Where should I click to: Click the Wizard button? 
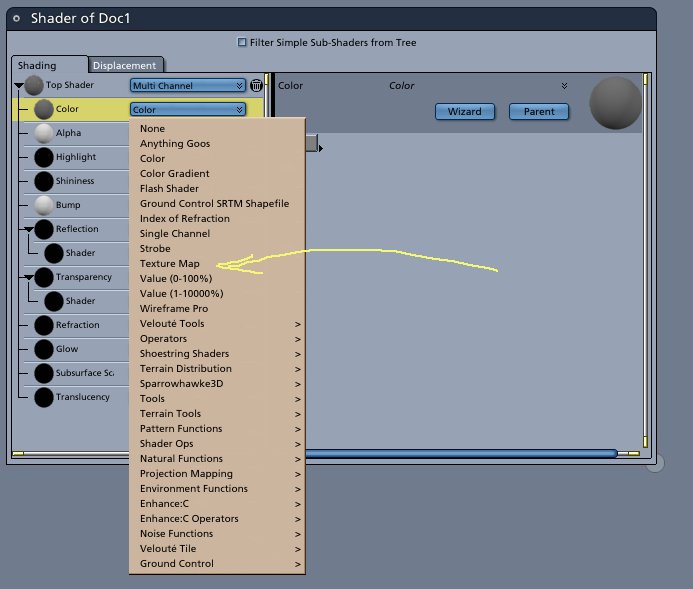click(x=465, y=112)
